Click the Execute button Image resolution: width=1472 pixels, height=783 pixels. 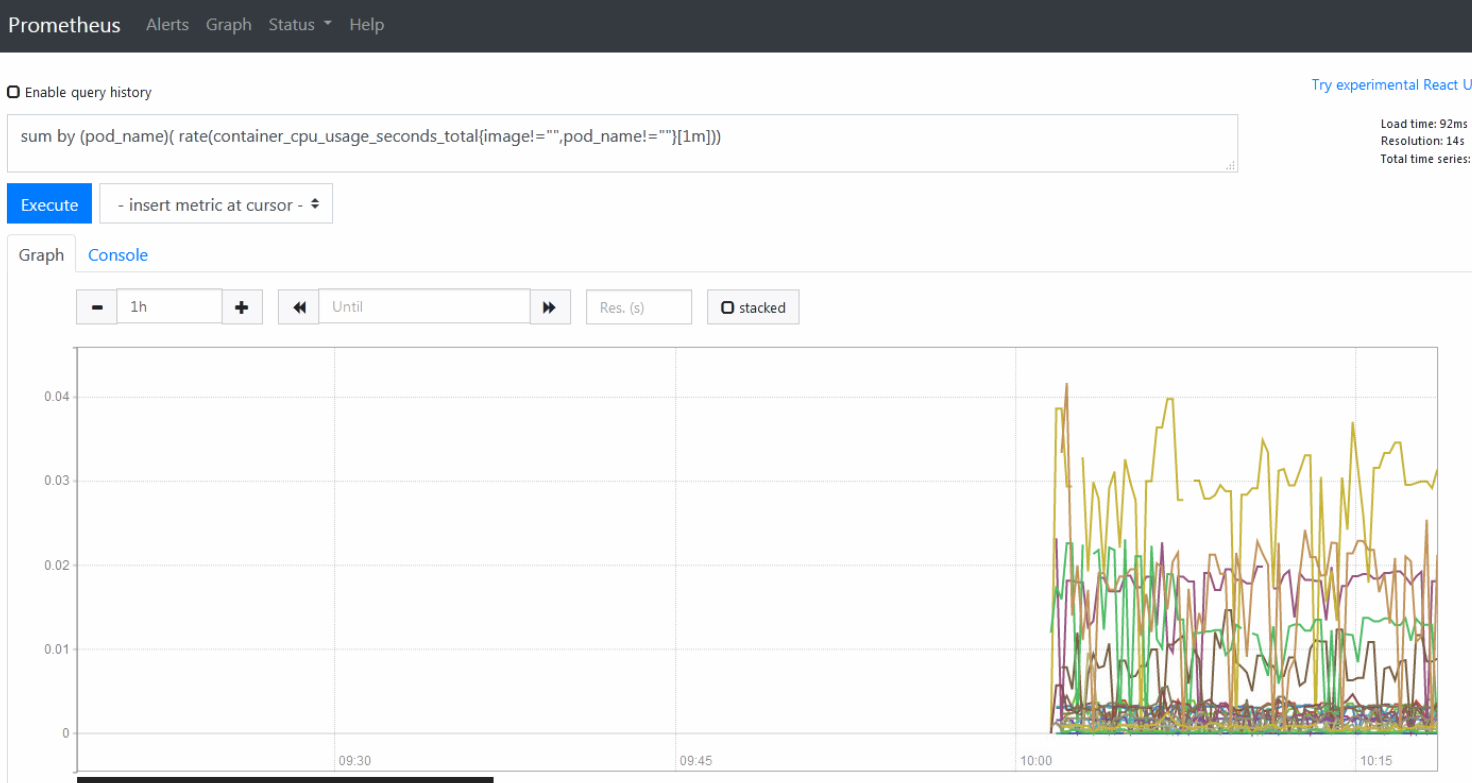[49, 204]
